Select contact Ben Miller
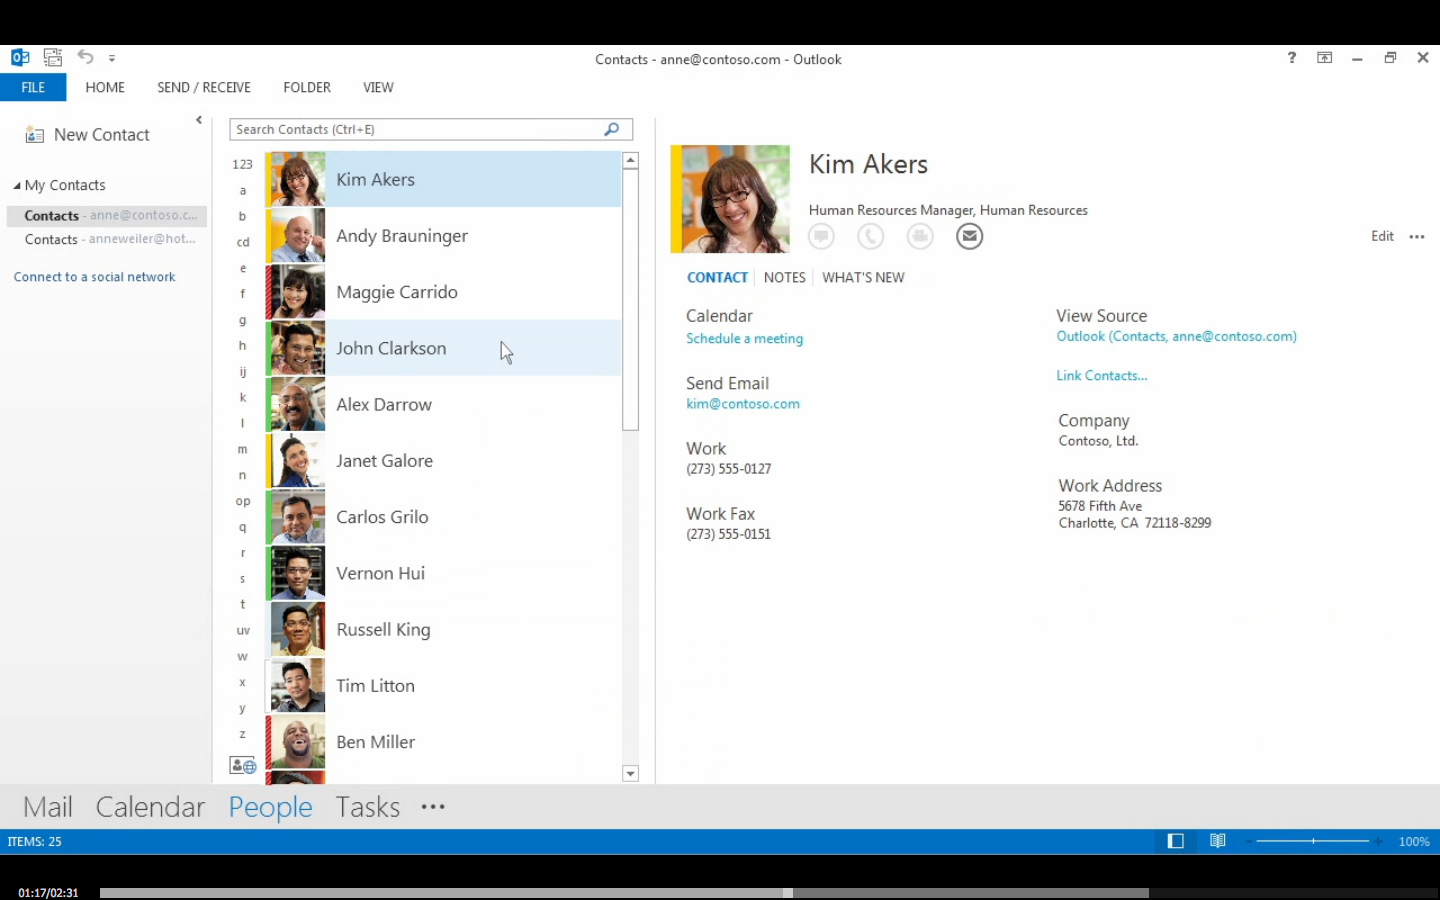 443,742
